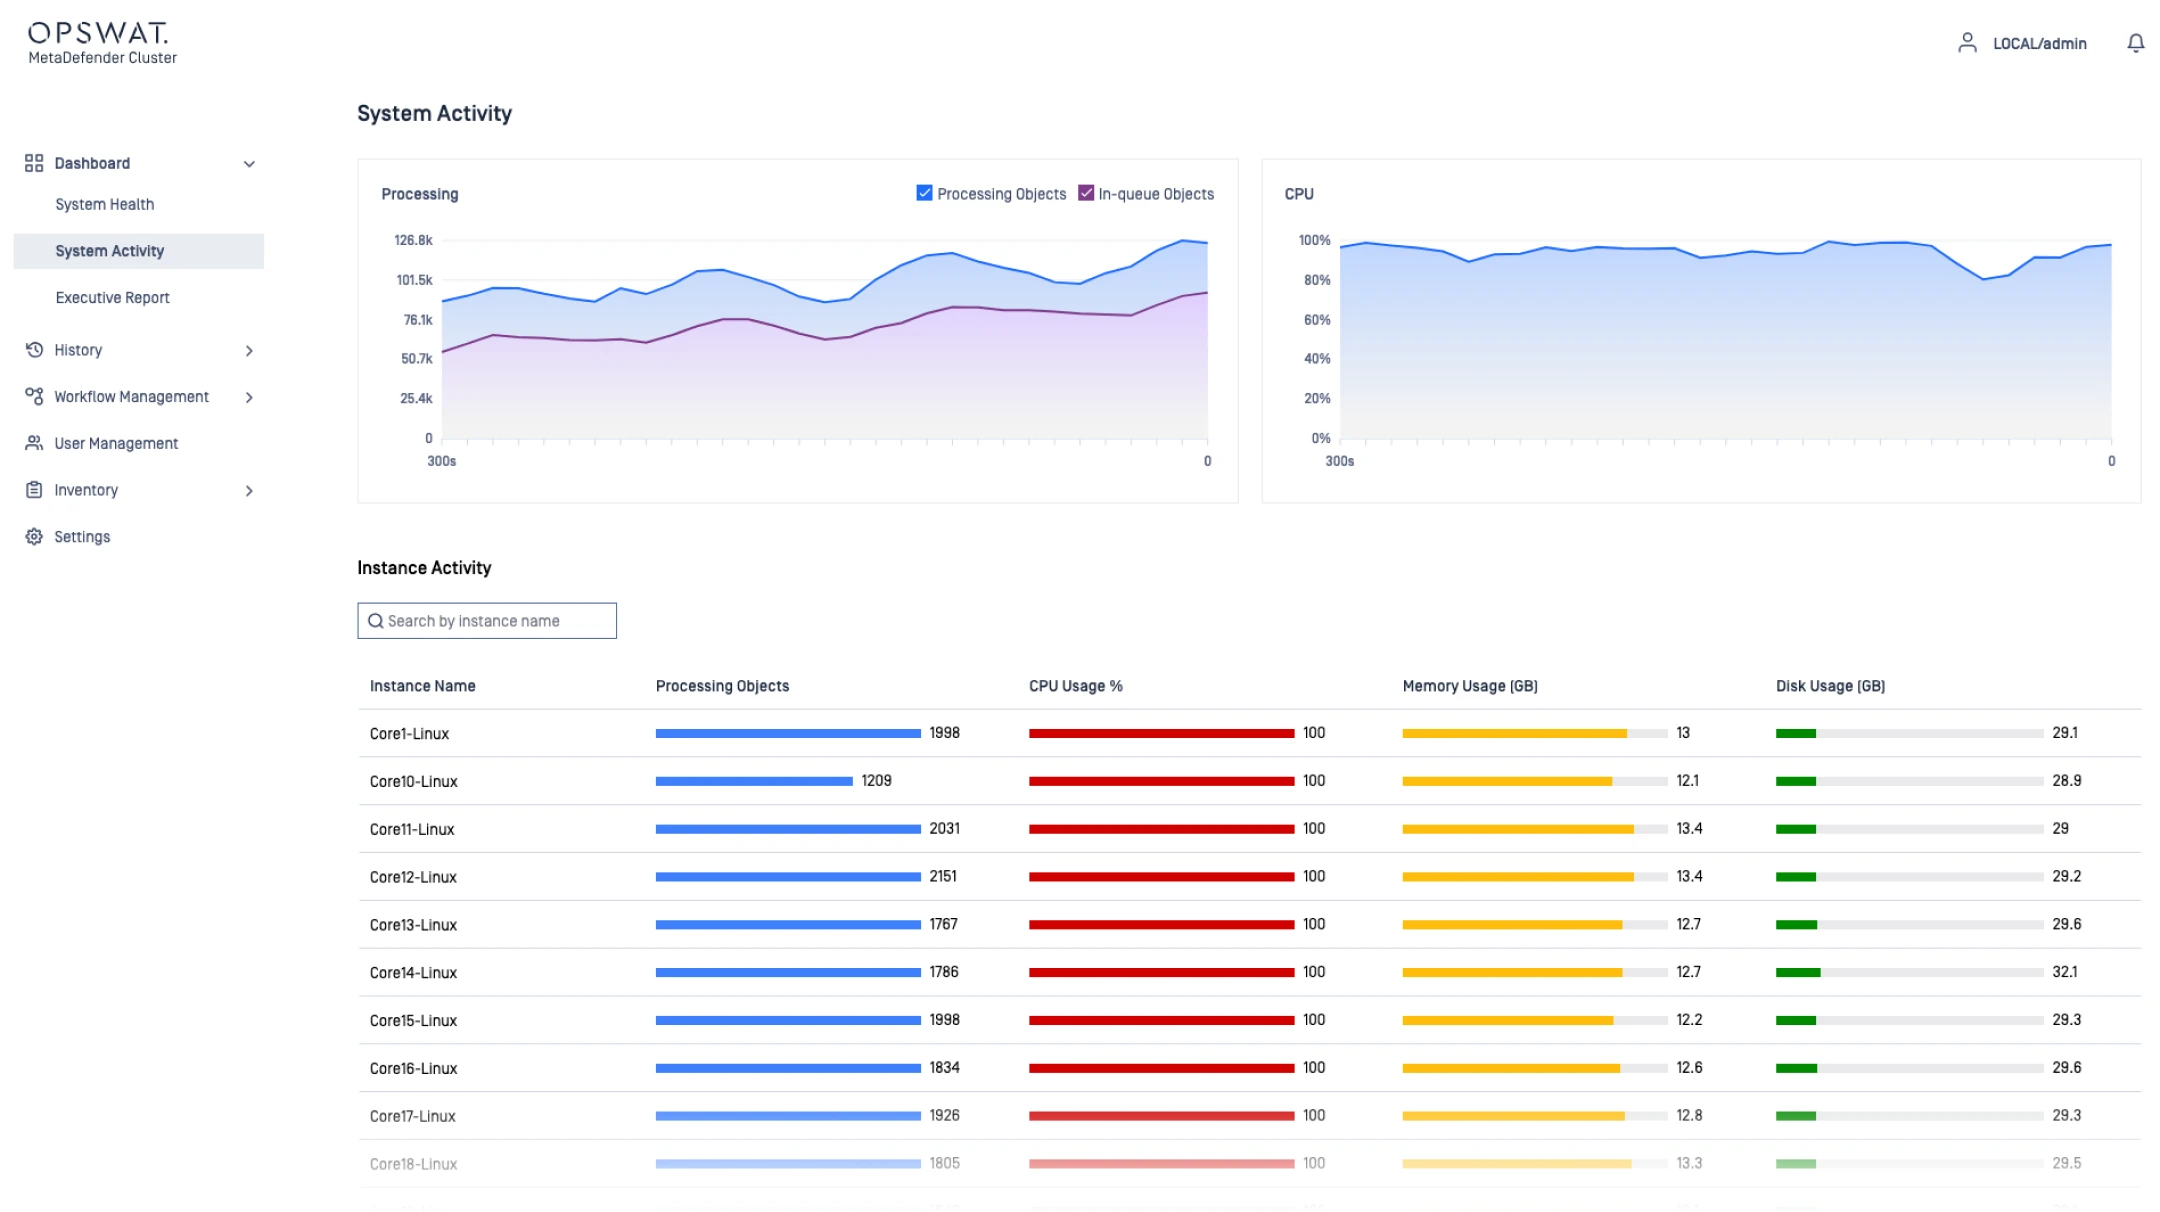This screenshot has height=1212, width=2160.
Task: Expand the Inventory submenu arrow
Action: [249, 491]
